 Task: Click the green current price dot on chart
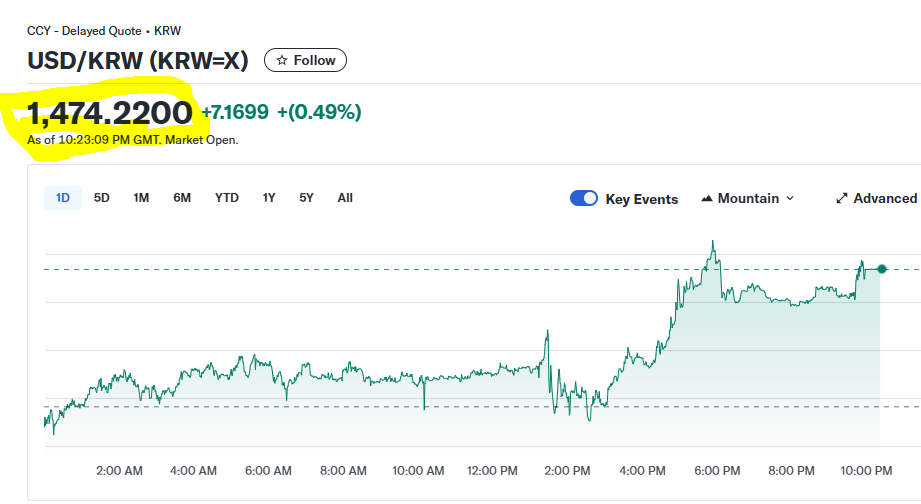pyautogui.click(x=881, y=269)
